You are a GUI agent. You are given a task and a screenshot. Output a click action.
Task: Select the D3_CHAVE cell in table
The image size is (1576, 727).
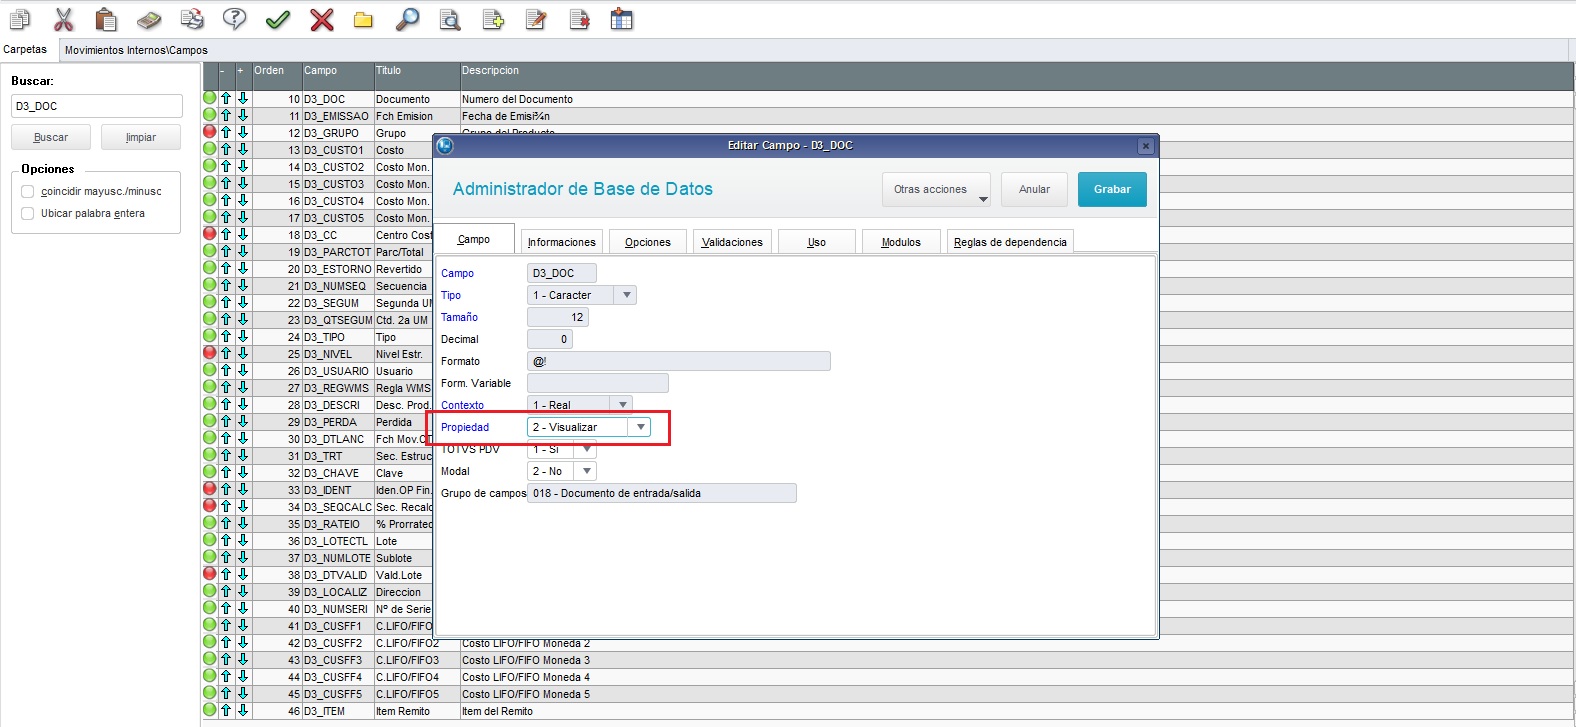coord(338,473)
